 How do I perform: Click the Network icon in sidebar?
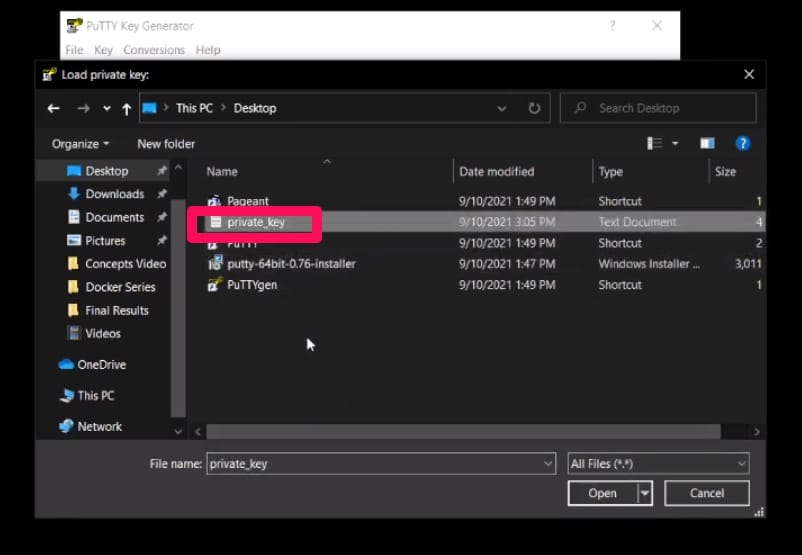point(66,426)
